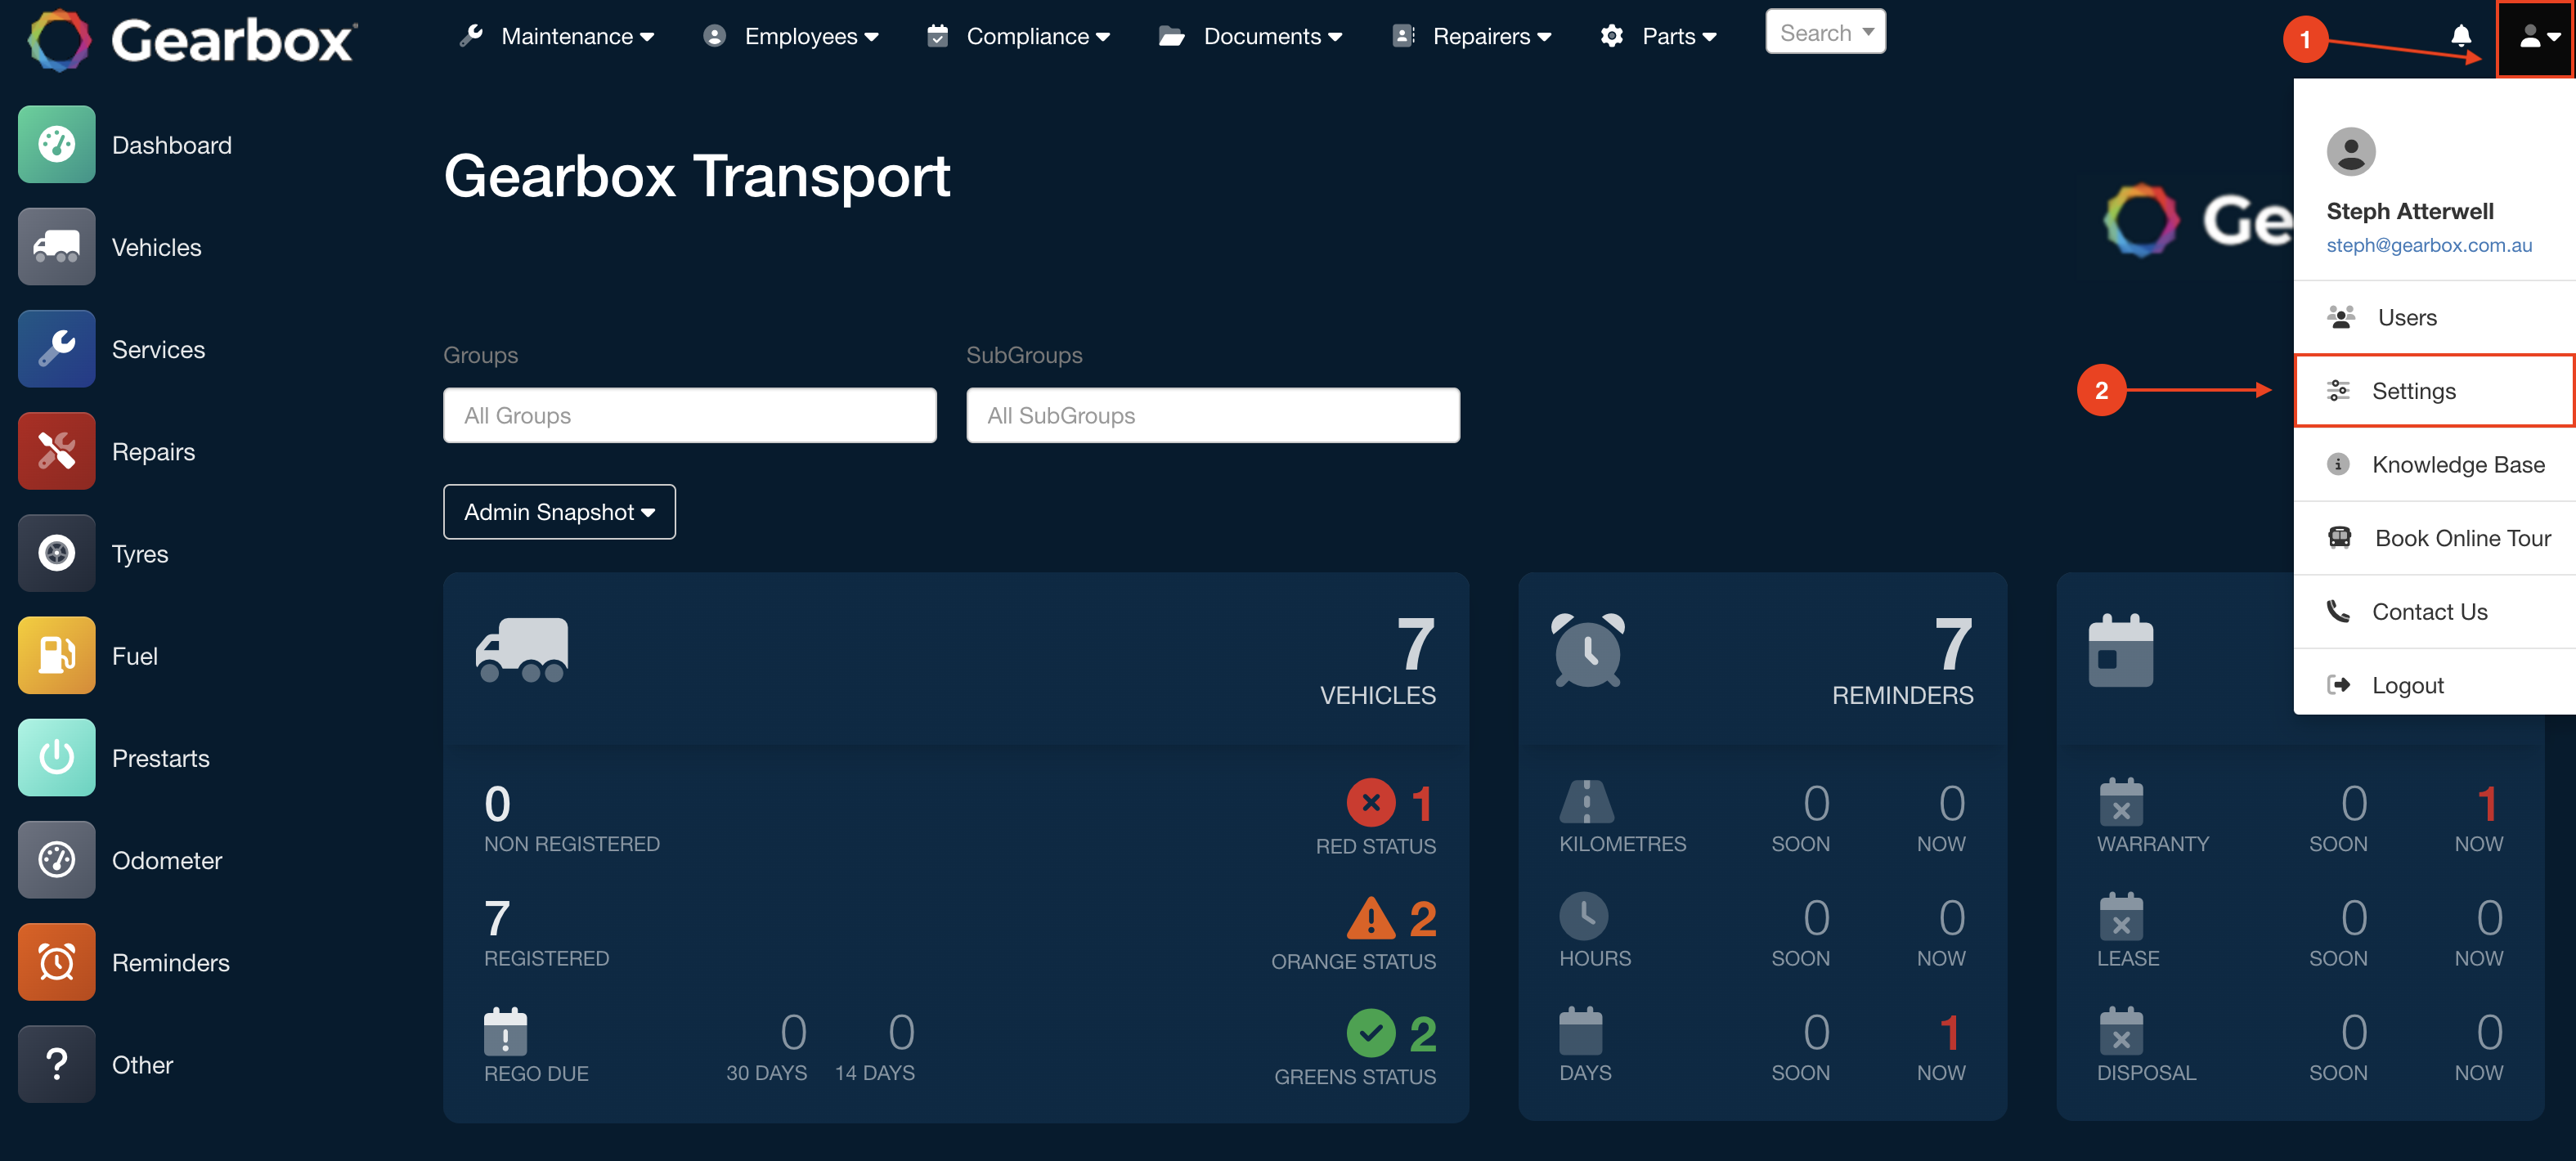This screenshot has height=1161, width=2576.
Task: Expand the Maintenance menu
Action: tap(557, 37)
